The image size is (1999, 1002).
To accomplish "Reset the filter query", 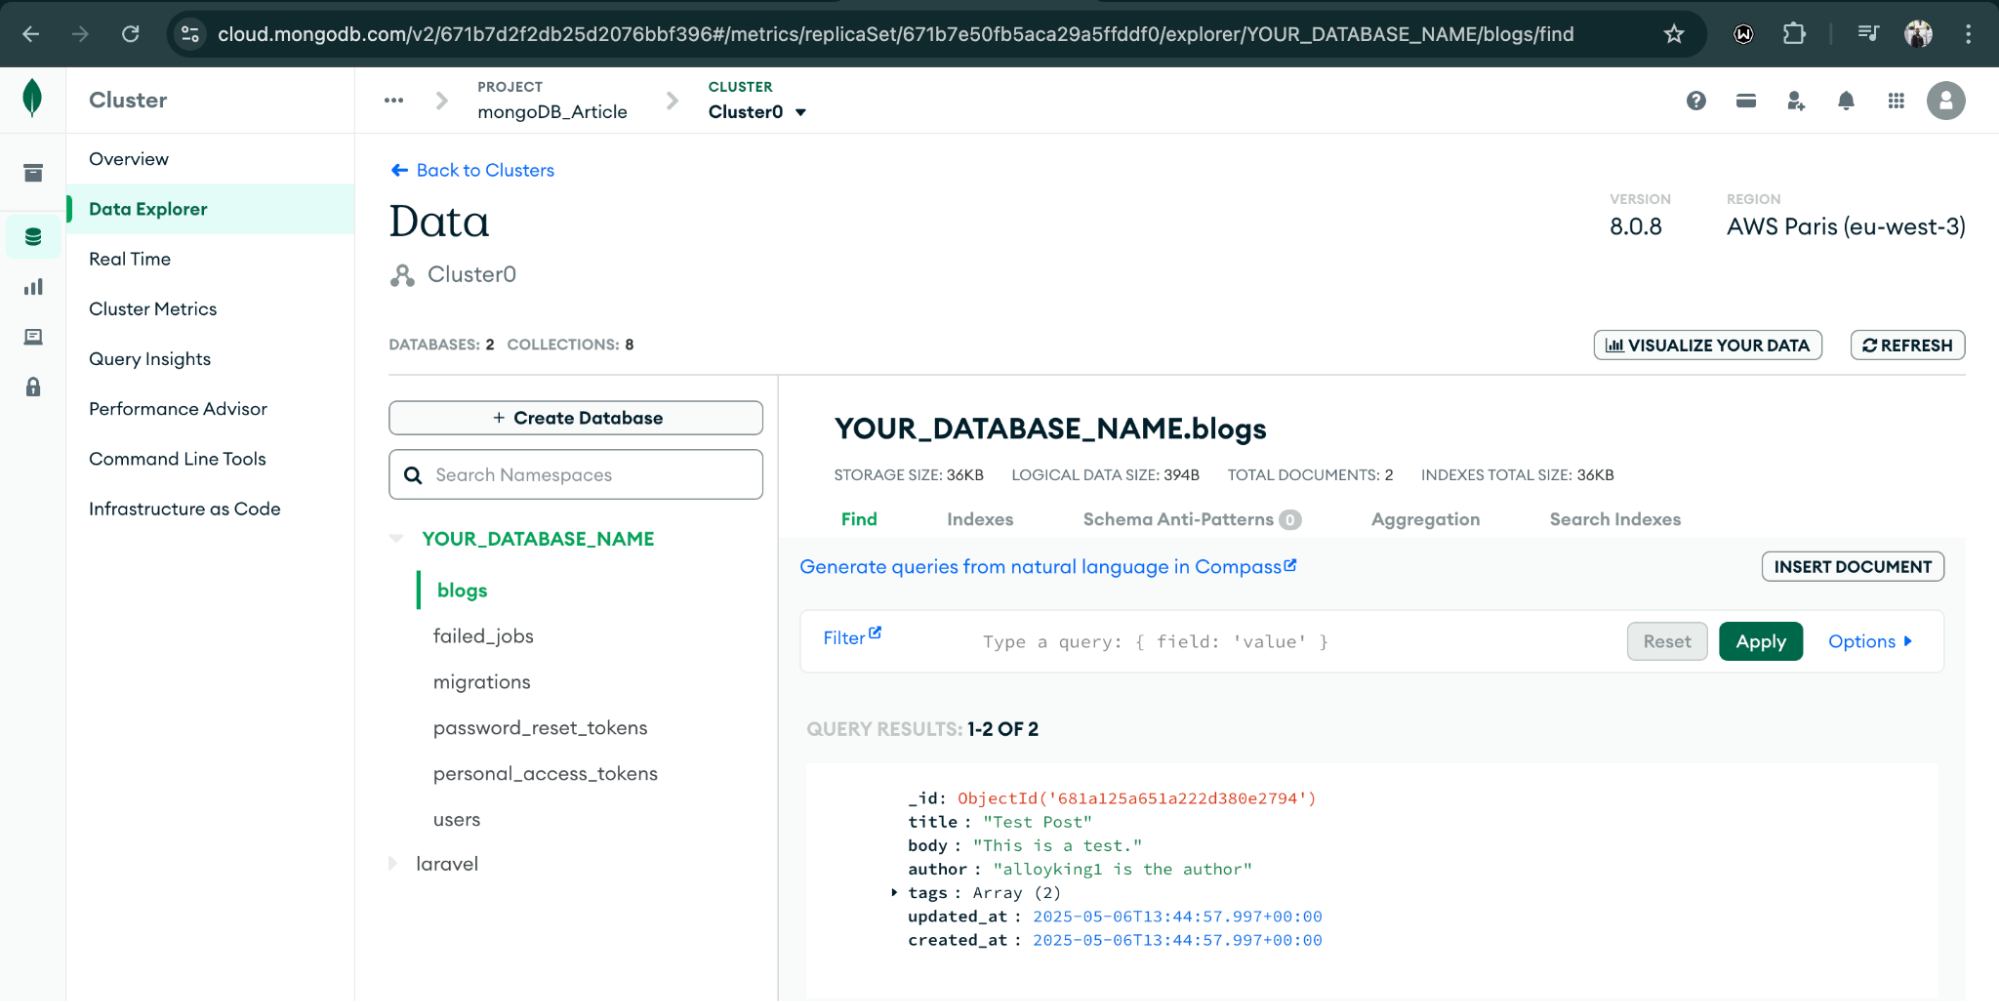I will click(x=1667, y=641).
